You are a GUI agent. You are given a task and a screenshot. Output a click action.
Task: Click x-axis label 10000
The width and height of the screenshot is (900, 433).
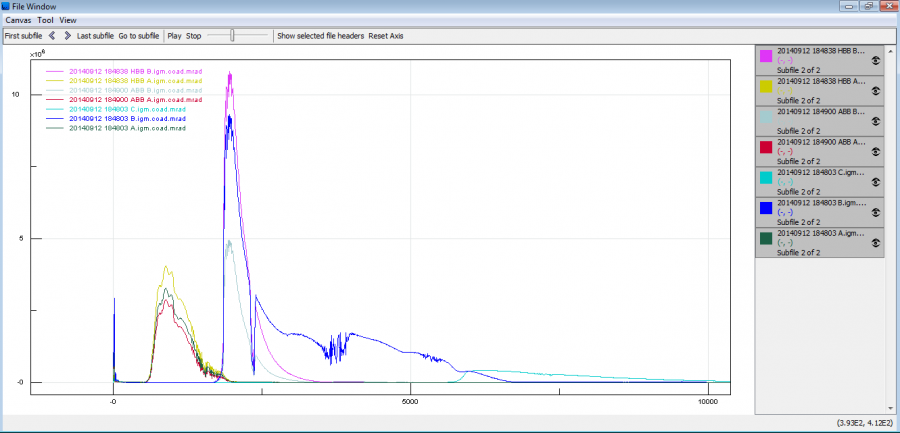(708, 402)
